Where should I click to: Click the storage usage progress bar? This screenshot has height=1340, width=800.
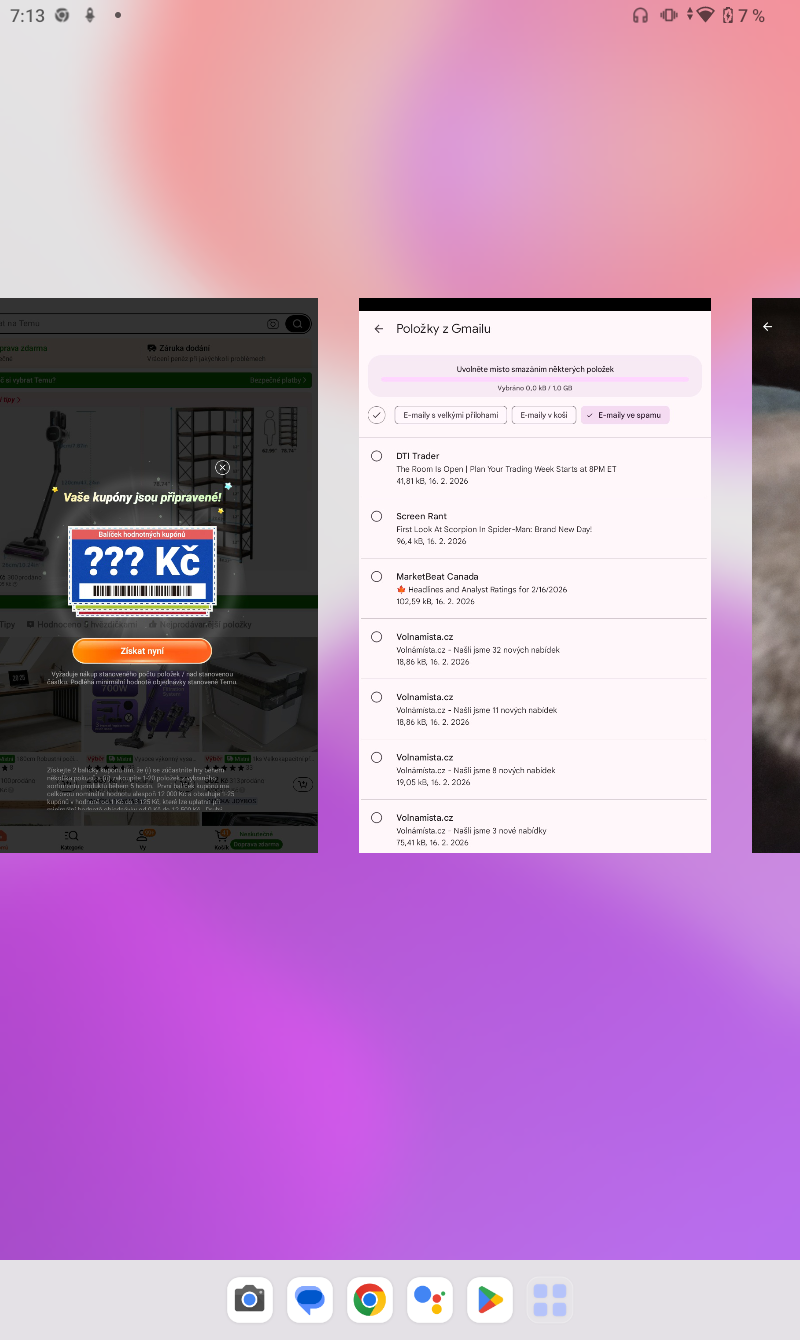534,379
